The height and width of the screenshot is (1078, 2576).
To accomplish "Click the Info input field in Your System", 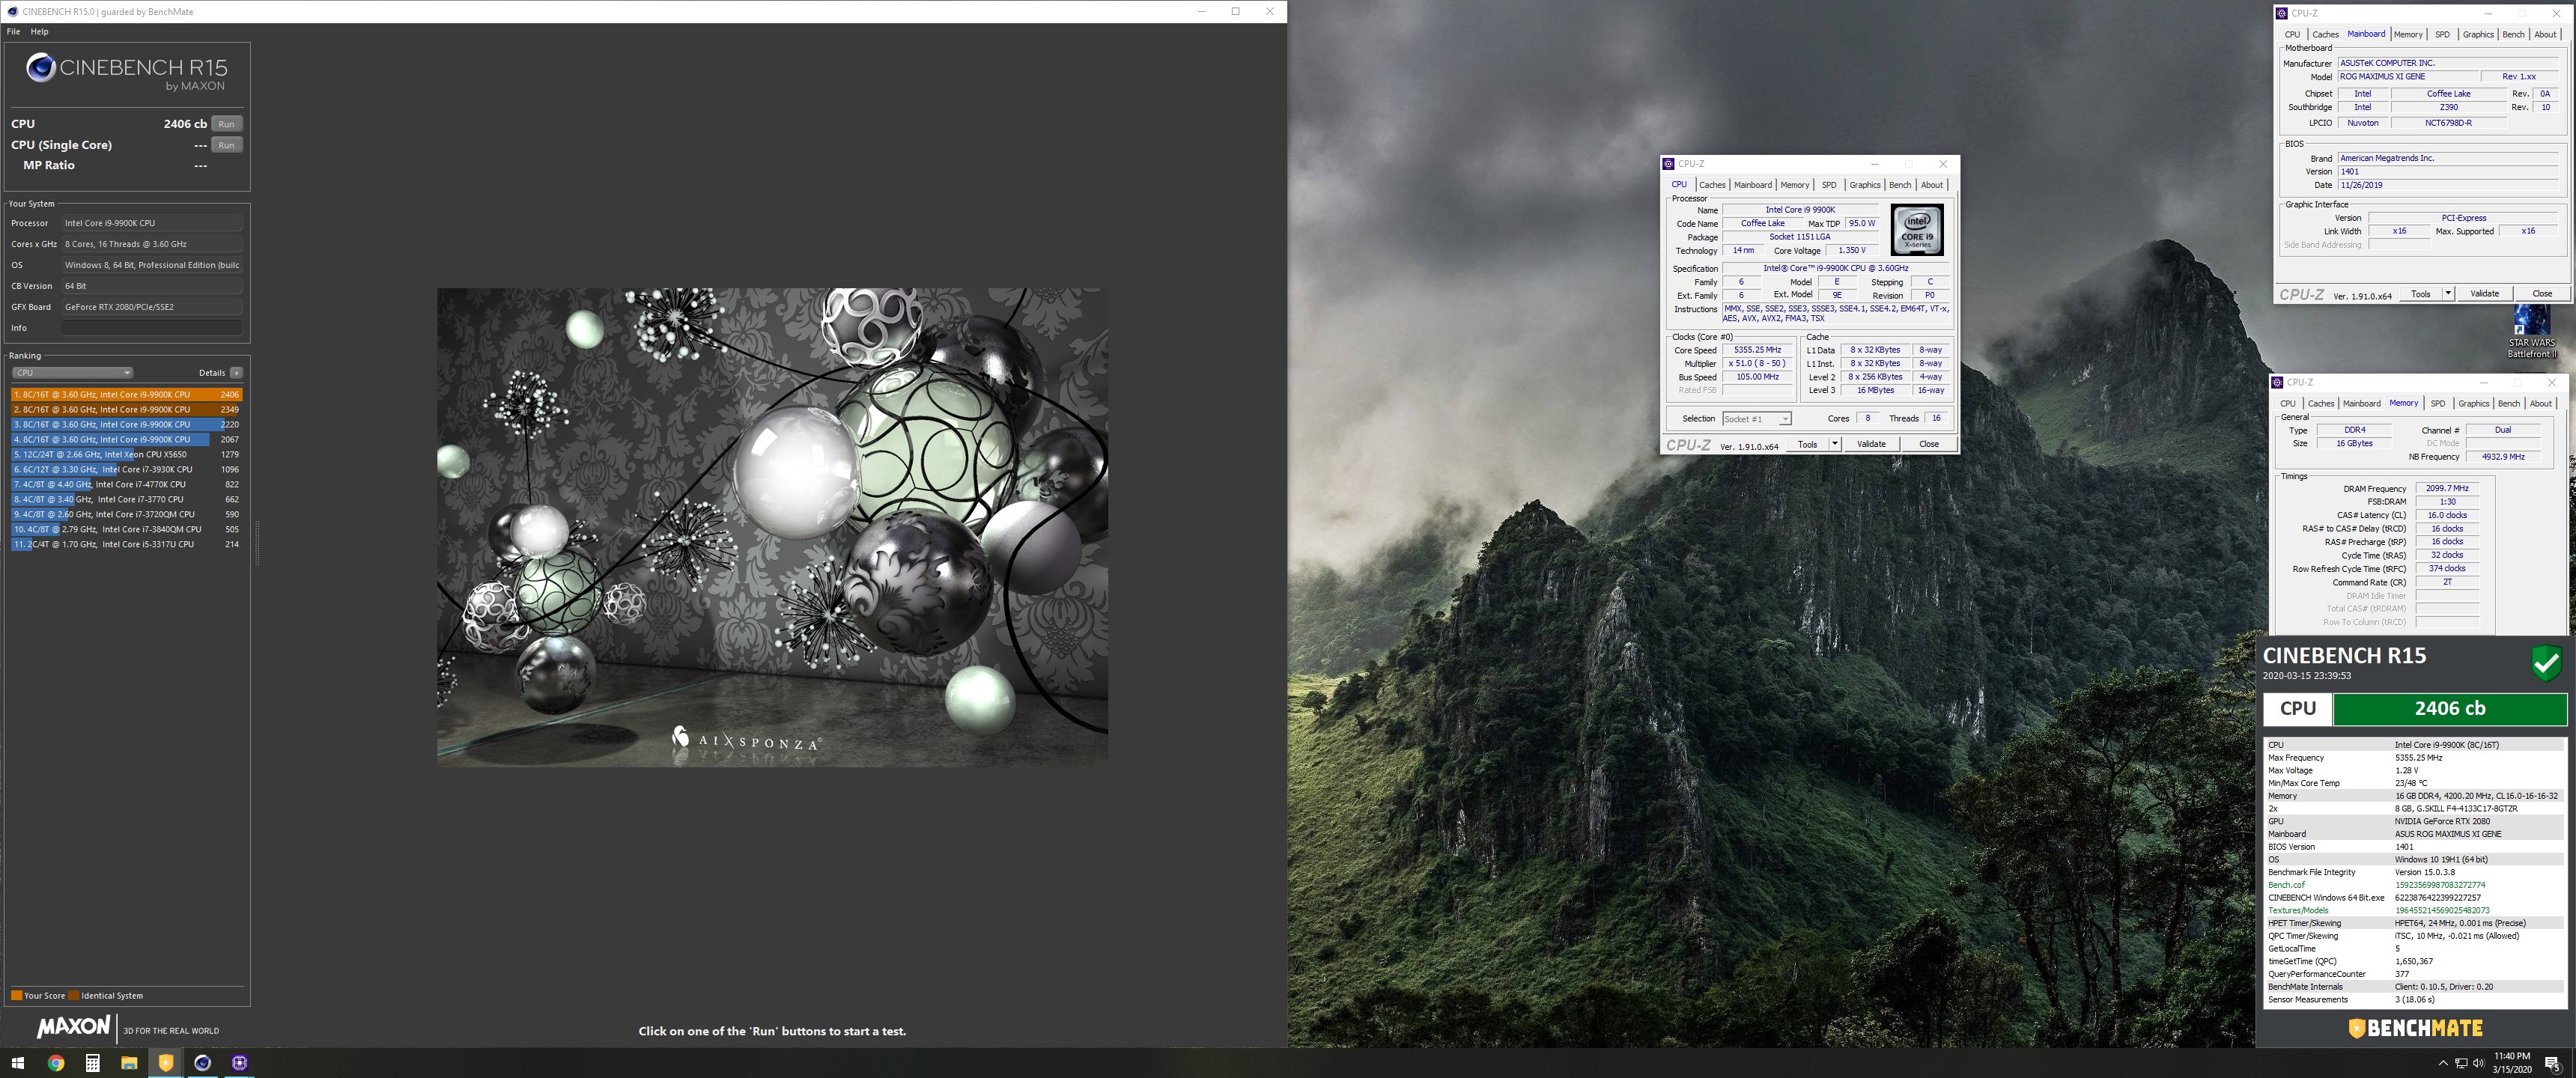I will click(152, 328).
